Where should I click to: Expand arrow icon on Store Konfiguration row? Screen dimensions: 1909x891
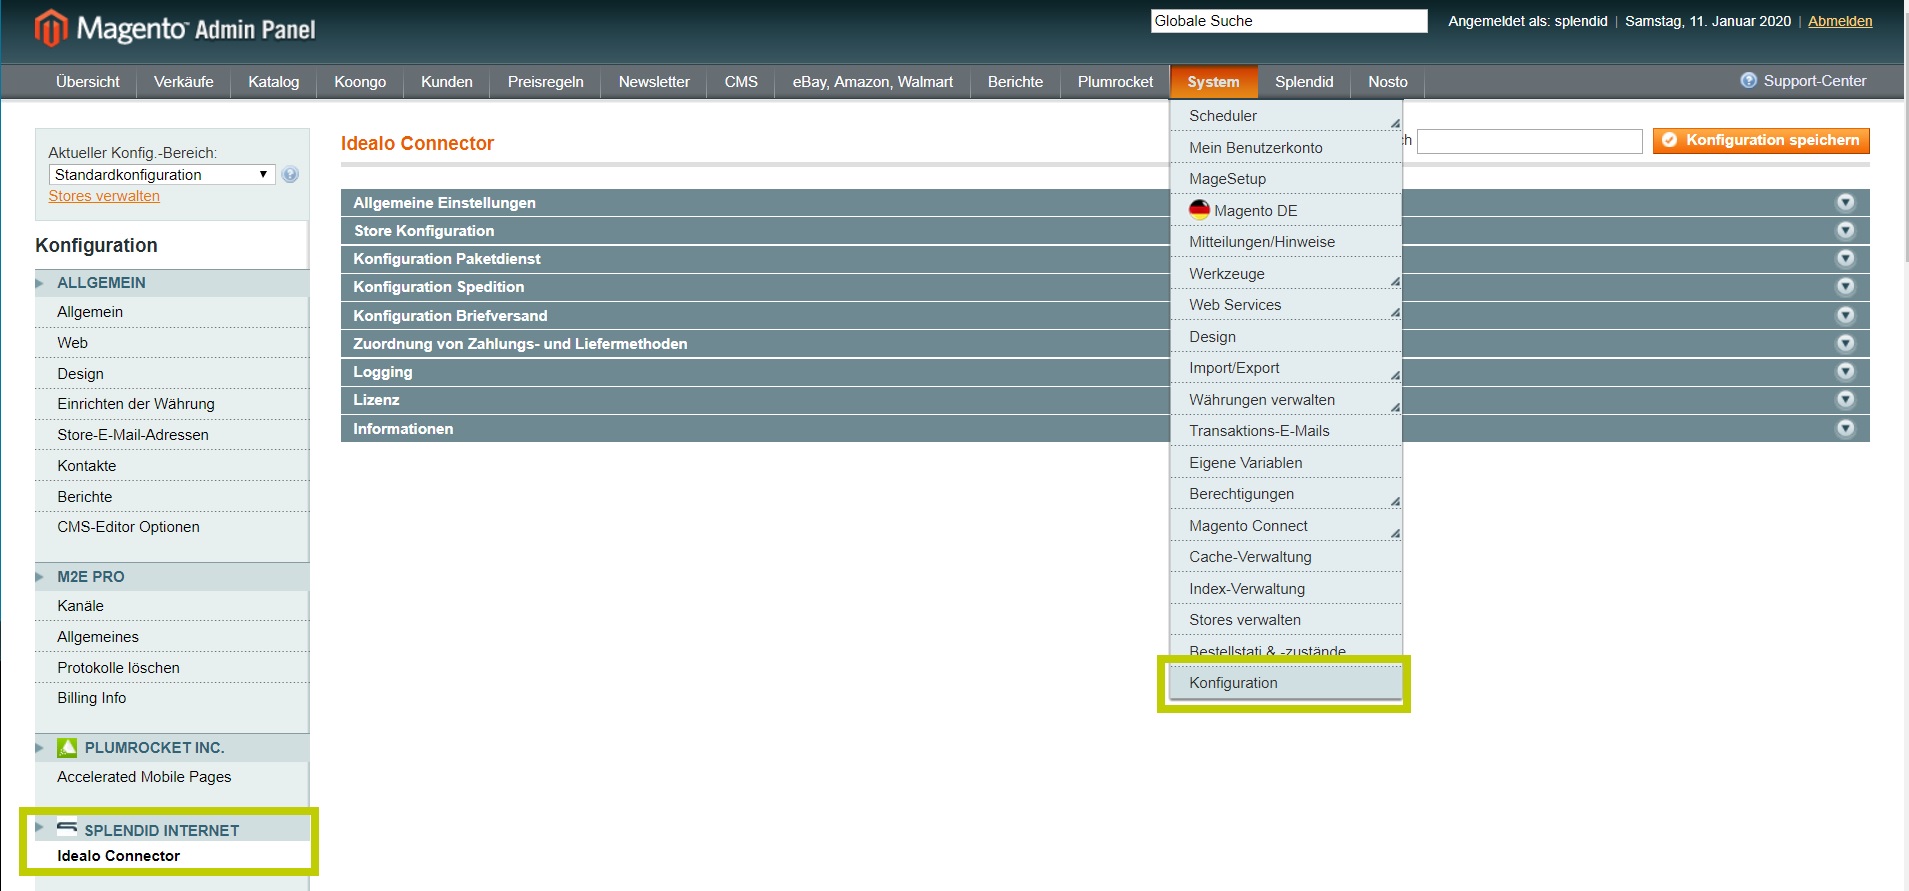pyautogui.click(x=1846, y=230)
